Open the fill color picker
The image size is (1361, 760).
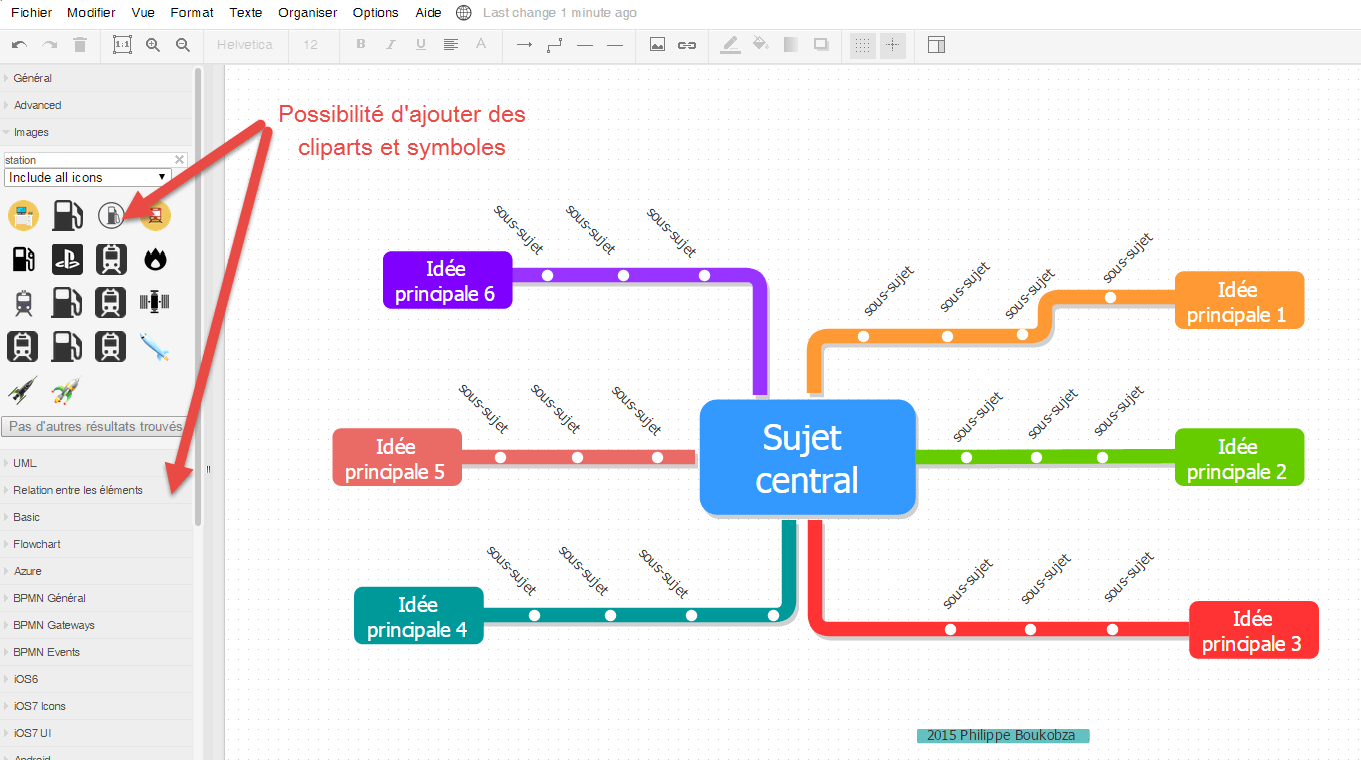tap(759, 45)
